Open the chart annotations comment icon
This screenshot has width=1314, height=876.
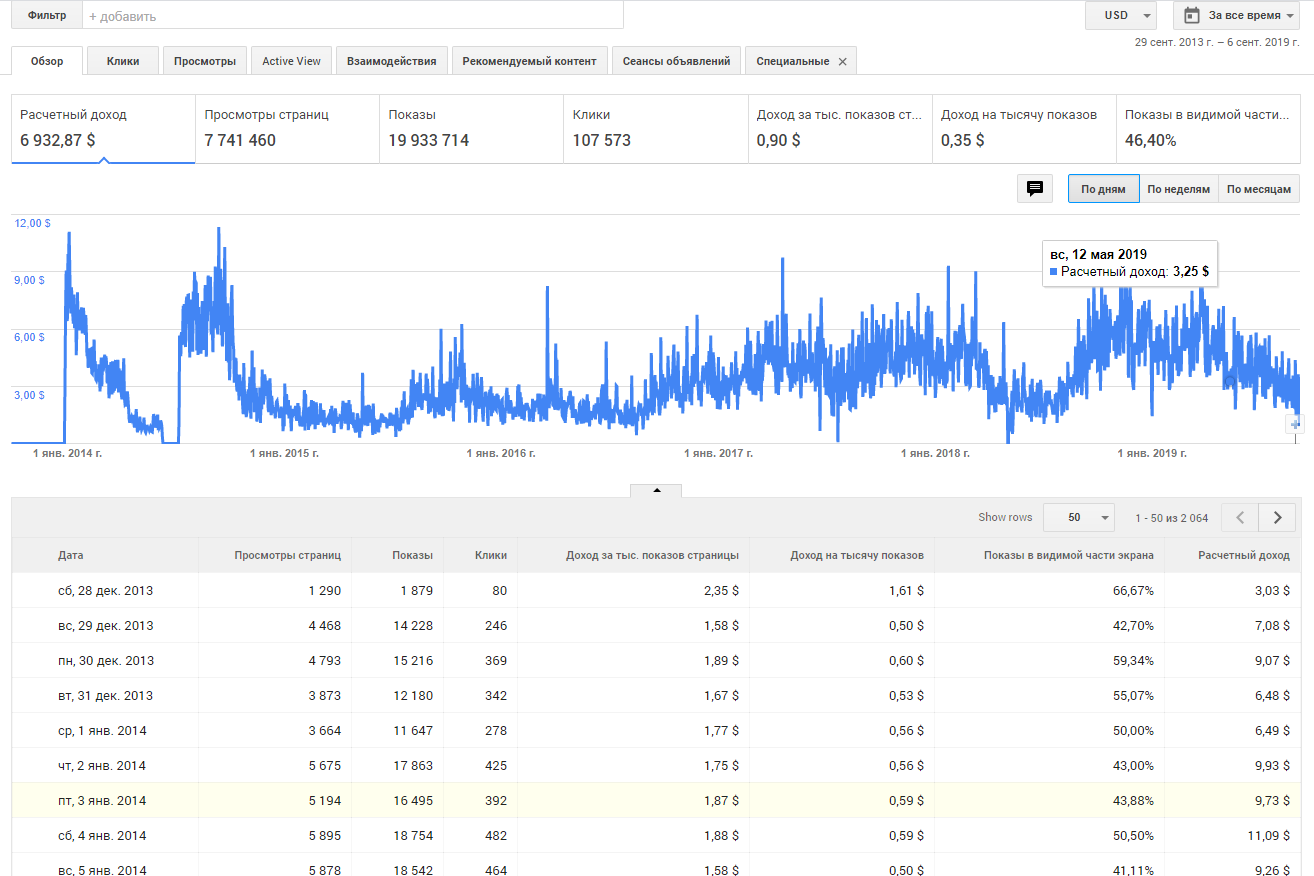click(1035, 188)
